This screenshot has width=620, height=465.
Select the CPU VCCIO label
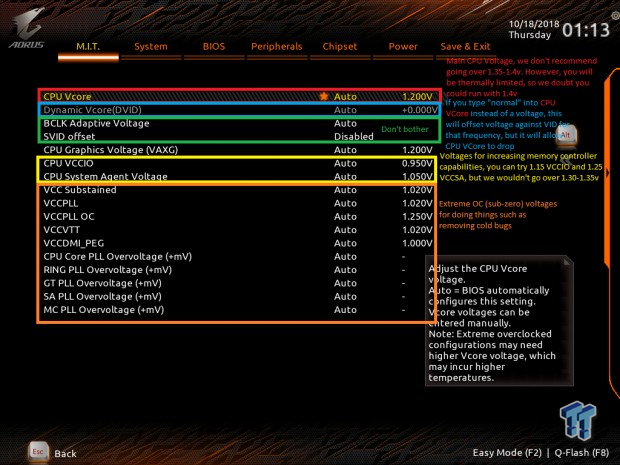point(68,163)
